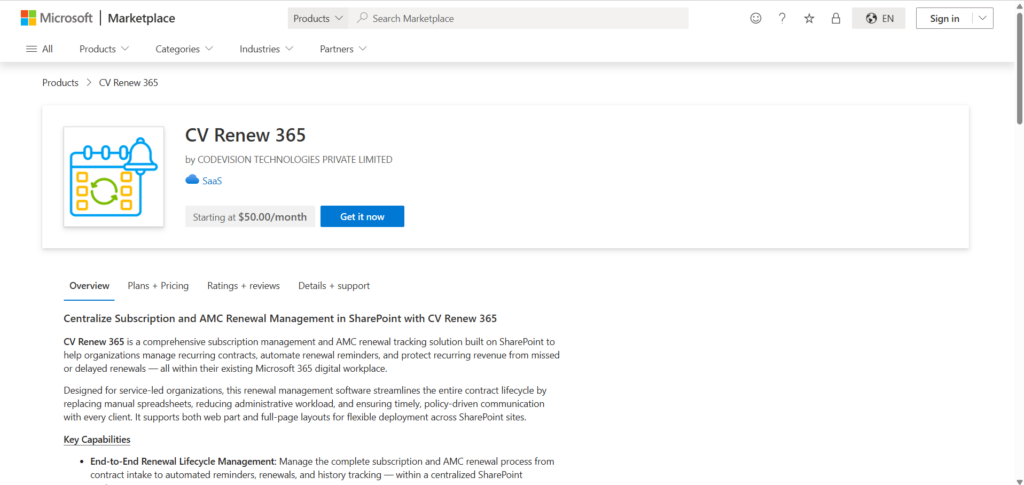Go to the Products breadcrumb

pyautogui.click(x=60, y=83)
